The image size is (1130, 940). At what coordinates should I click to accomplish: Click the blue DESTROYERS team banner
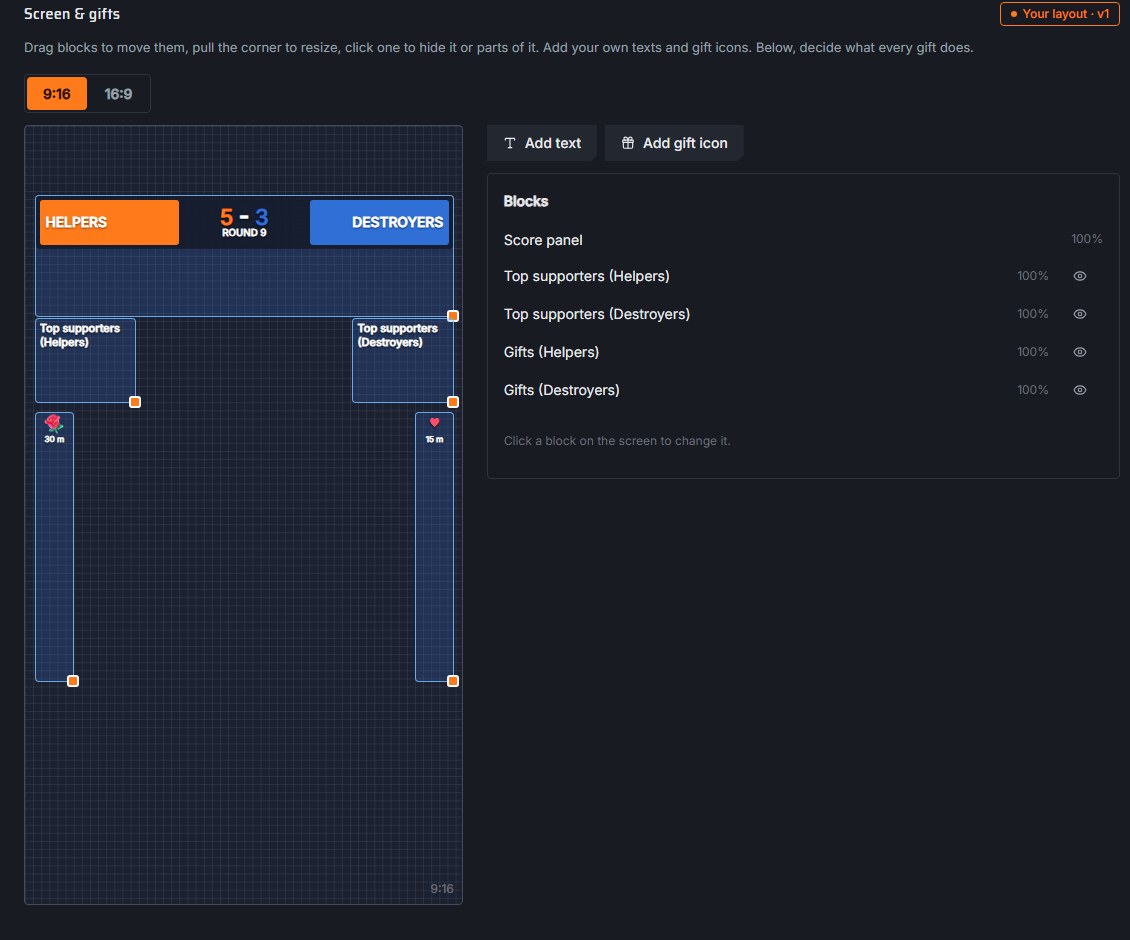379,222
